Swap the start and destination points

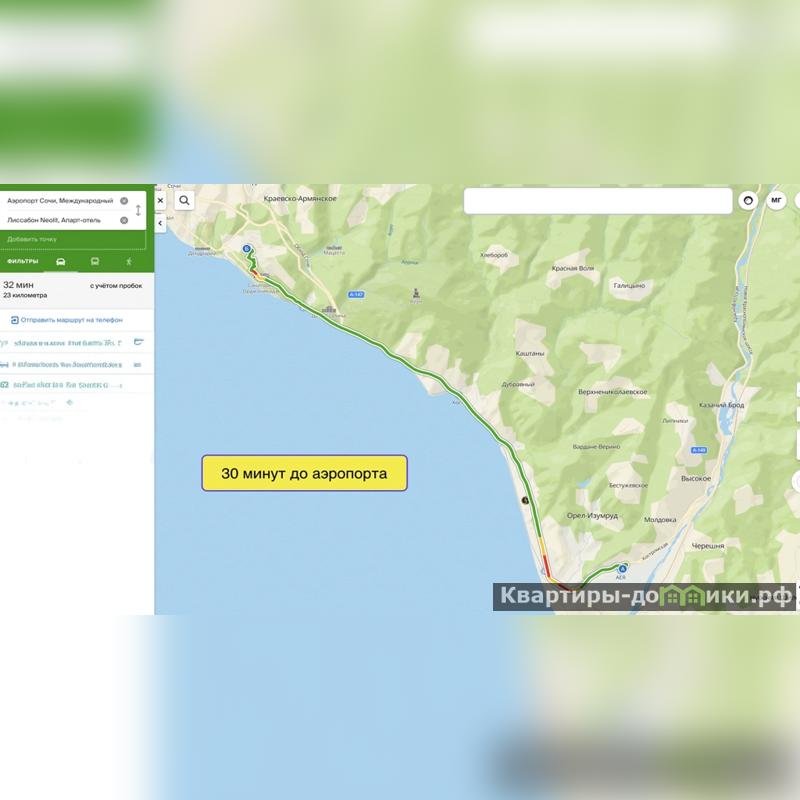pos(138,210)
